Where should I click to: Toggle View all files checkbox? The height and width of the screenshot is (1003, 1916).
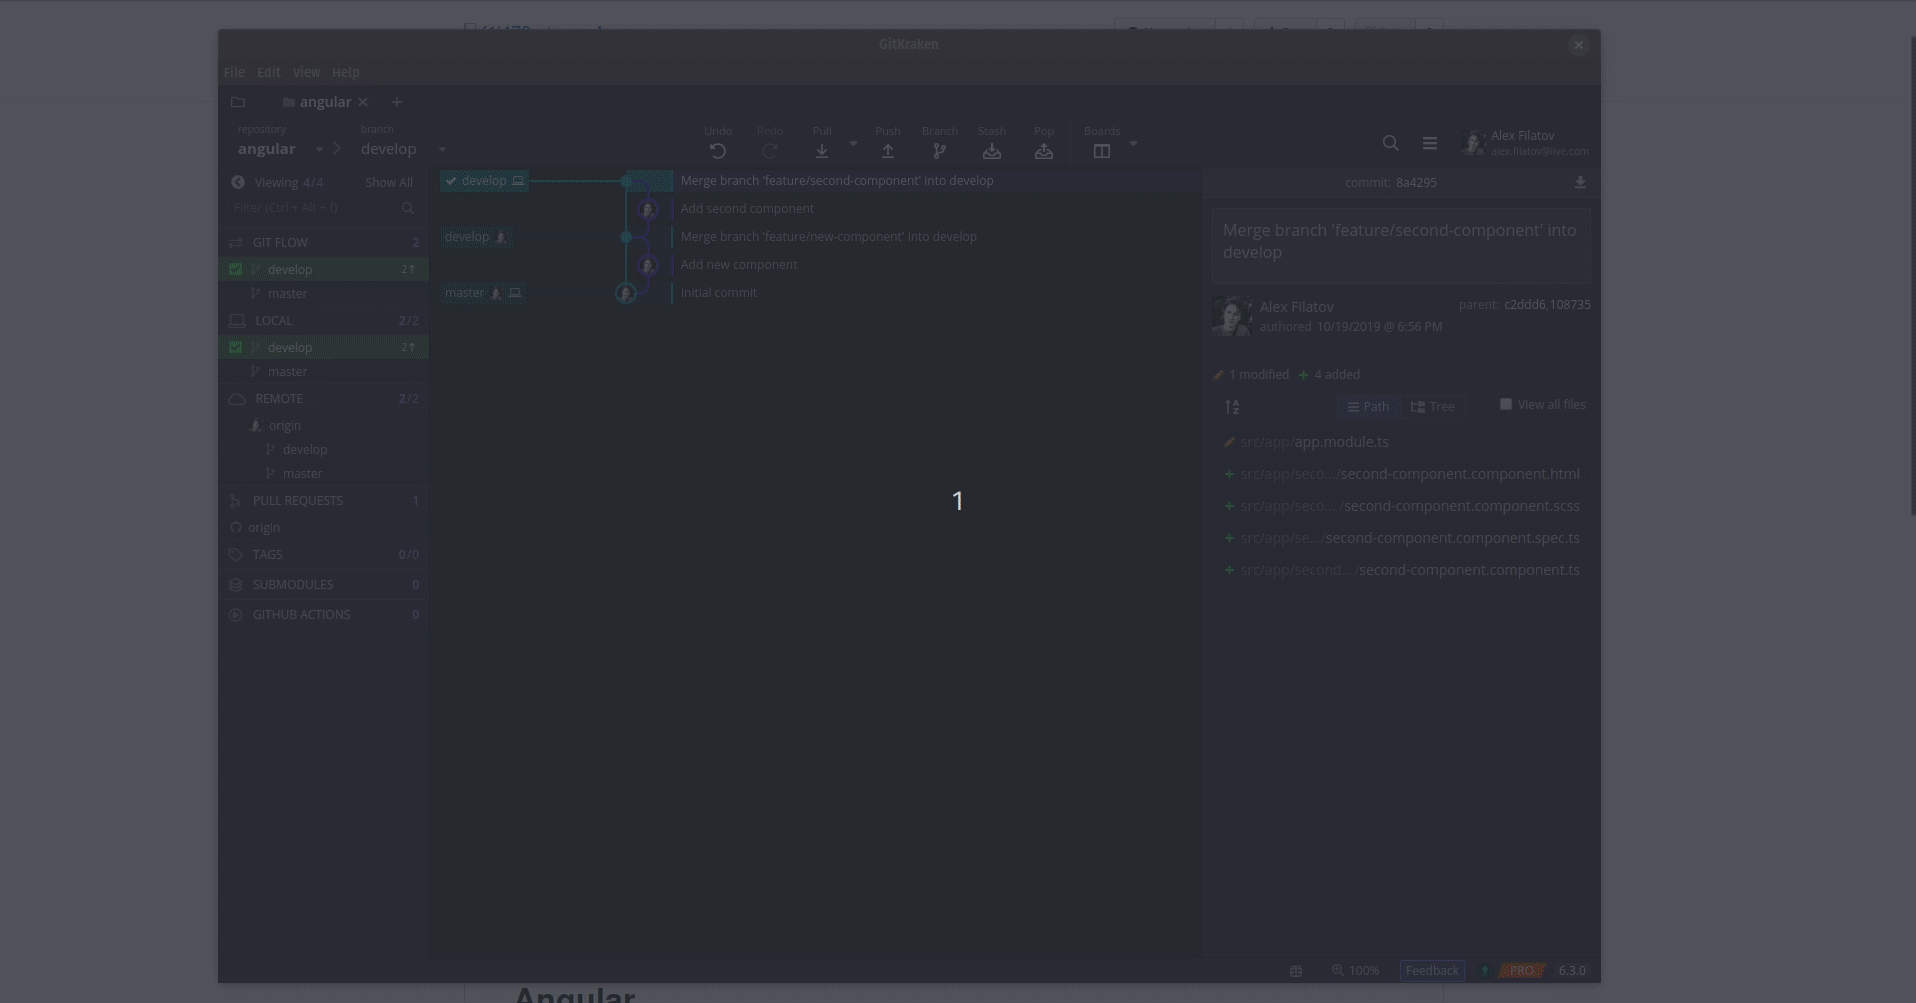(x=1506, y=405)
